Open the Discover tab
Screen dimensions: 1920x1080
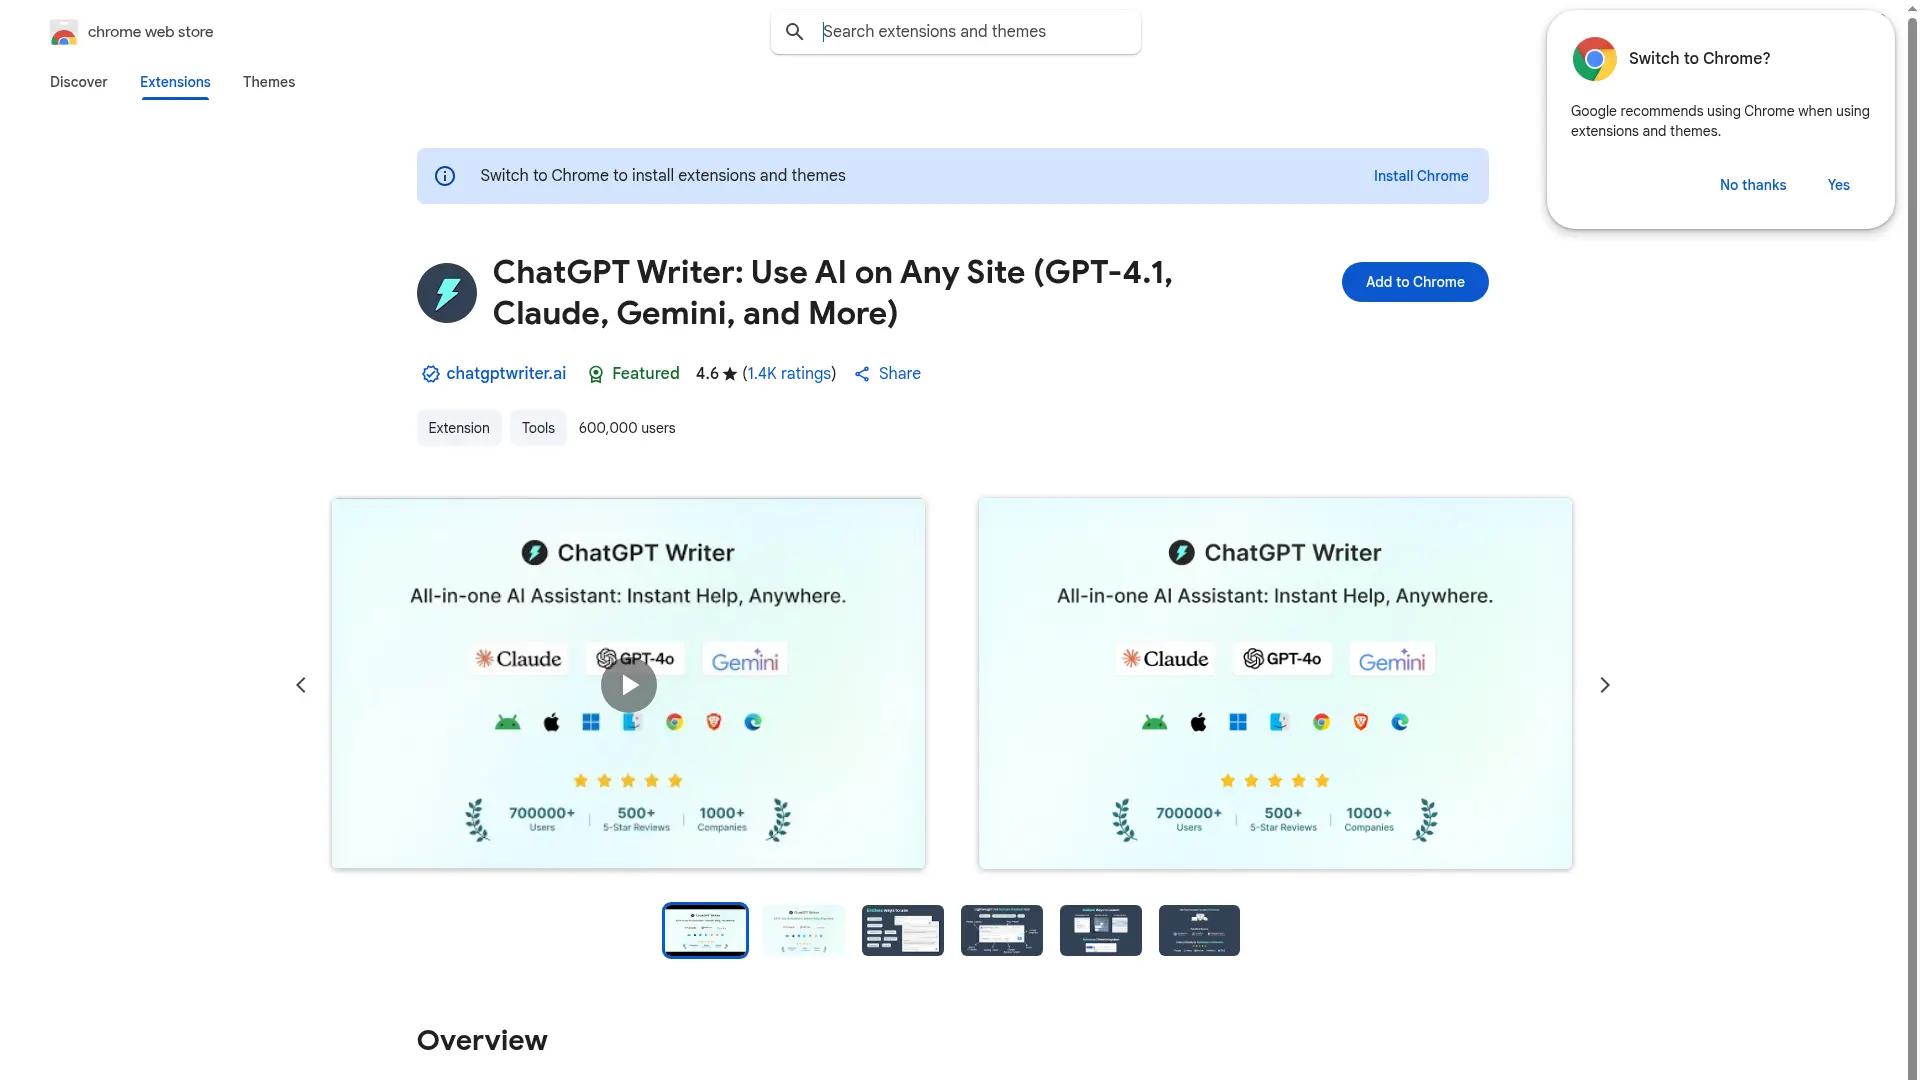(78, 82)
